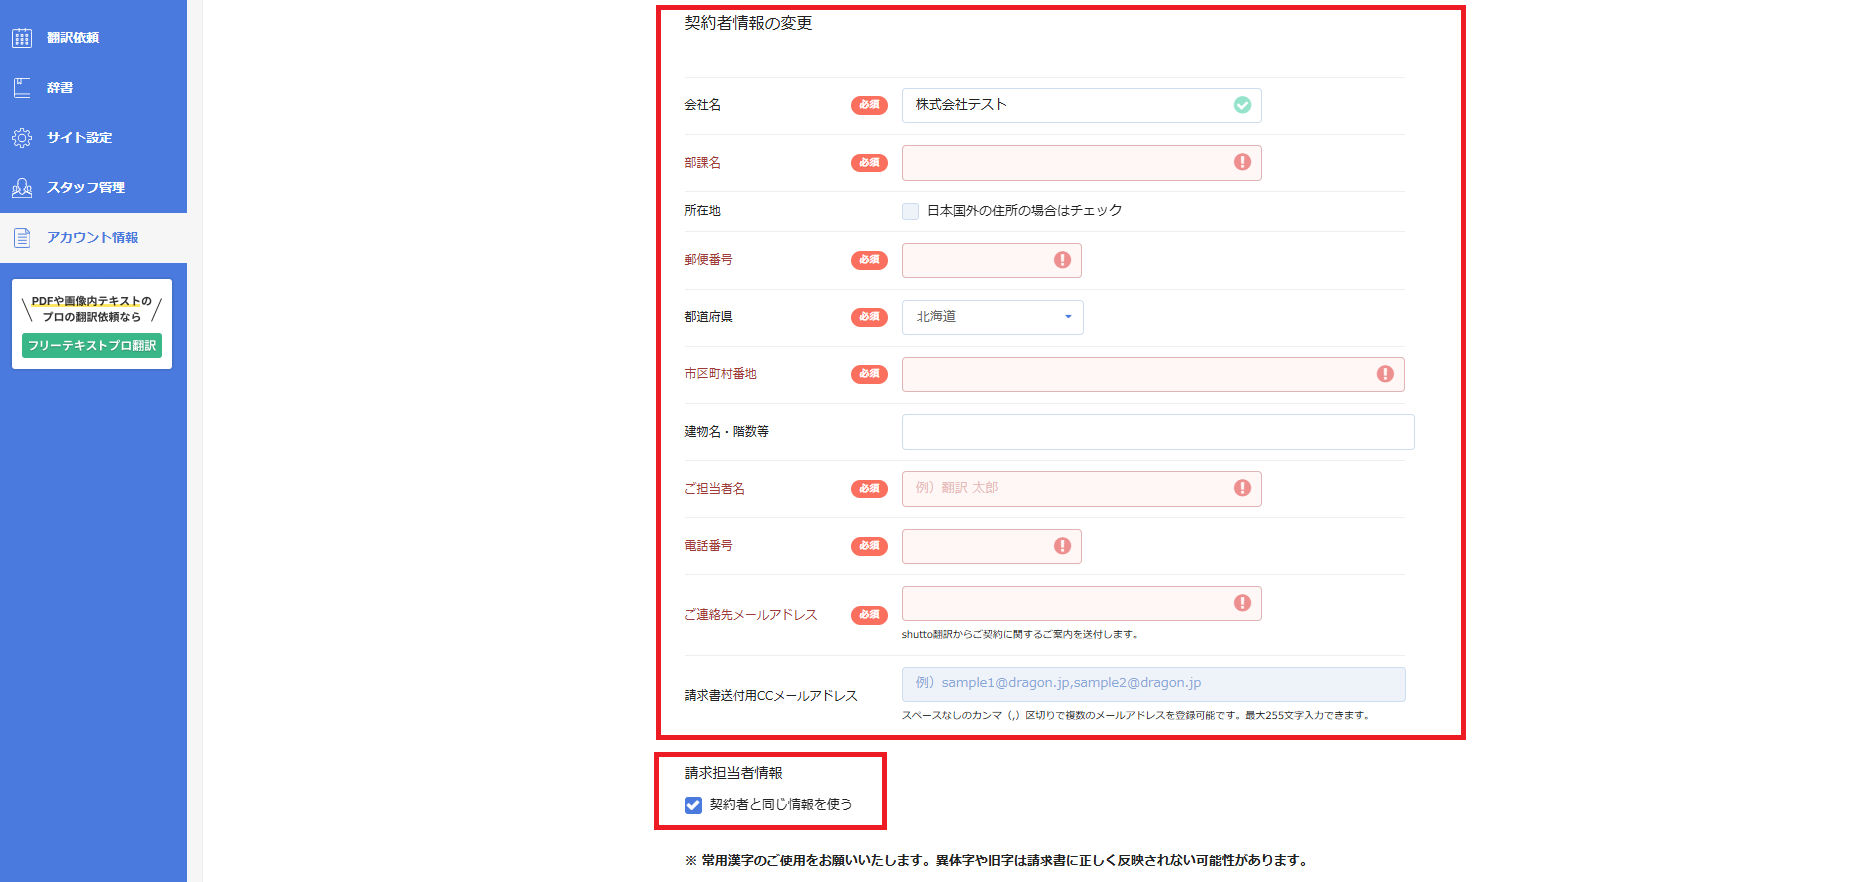
Task: Click the error icon in 部課名 field
Action: [1242, 162]
